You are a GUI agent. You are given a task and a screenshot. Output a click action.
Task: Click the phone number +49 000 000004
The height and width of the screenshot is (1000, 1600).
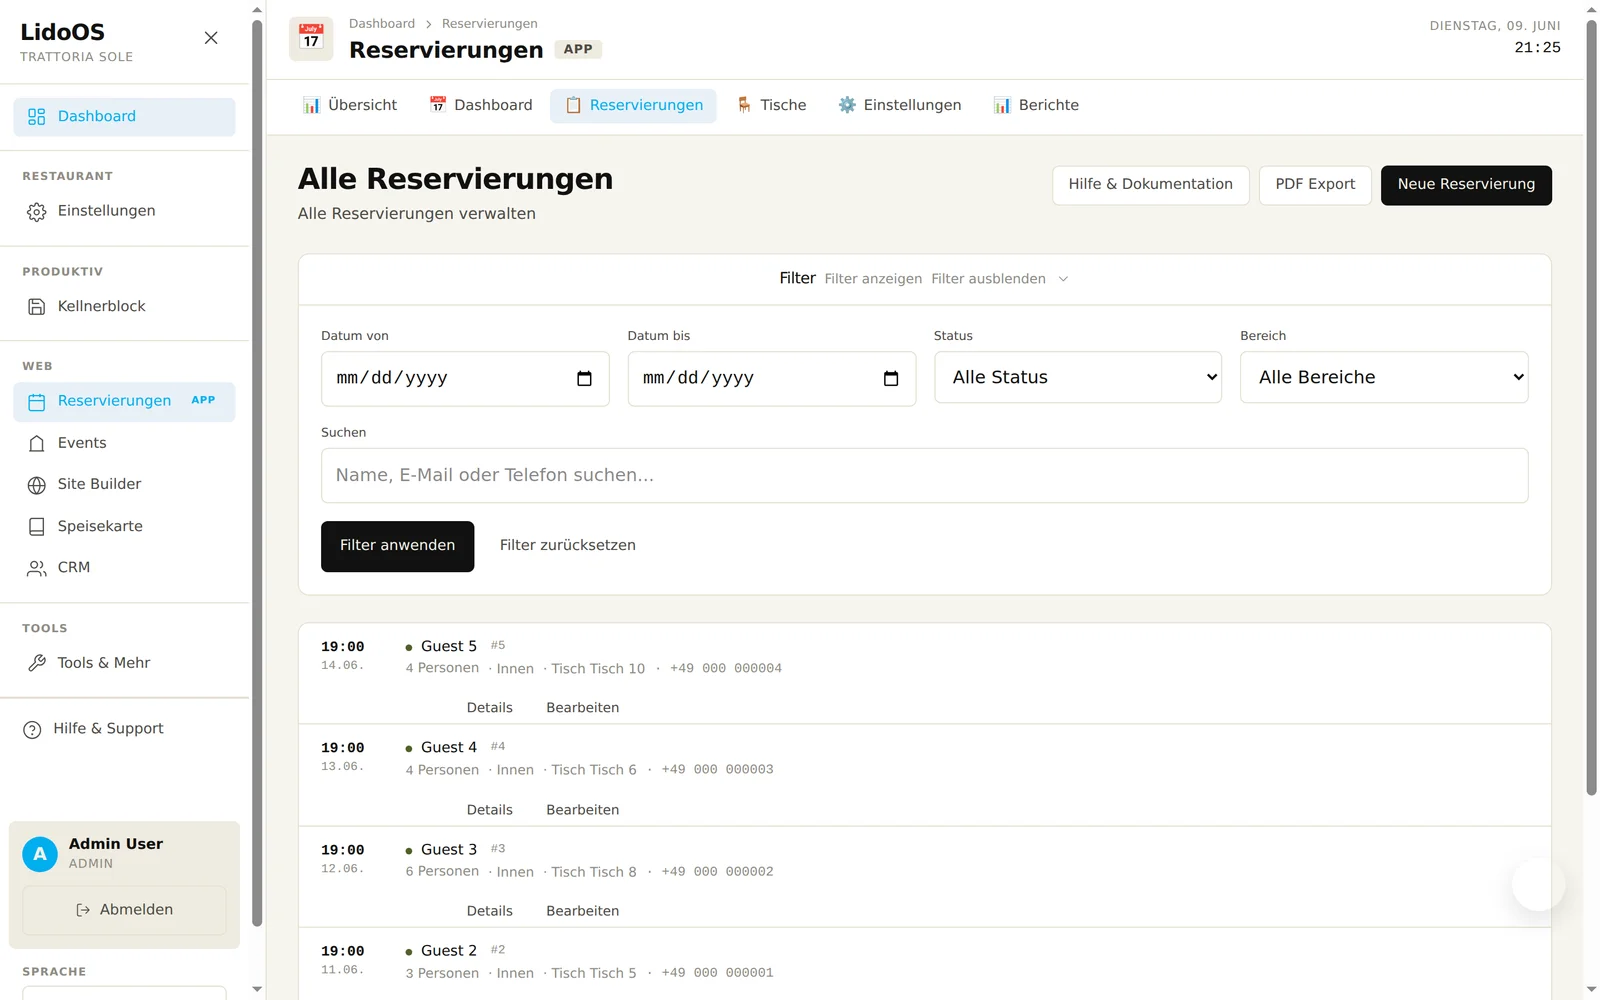pyautogui.click(x=726, y=669)
